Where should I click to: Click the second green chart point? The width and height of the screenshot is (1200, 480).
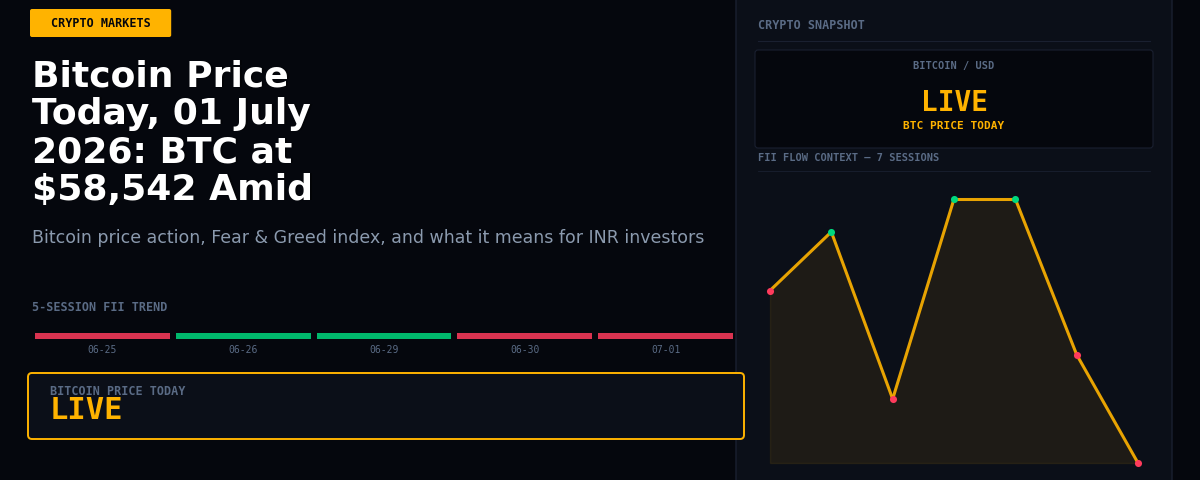[831, 232]
